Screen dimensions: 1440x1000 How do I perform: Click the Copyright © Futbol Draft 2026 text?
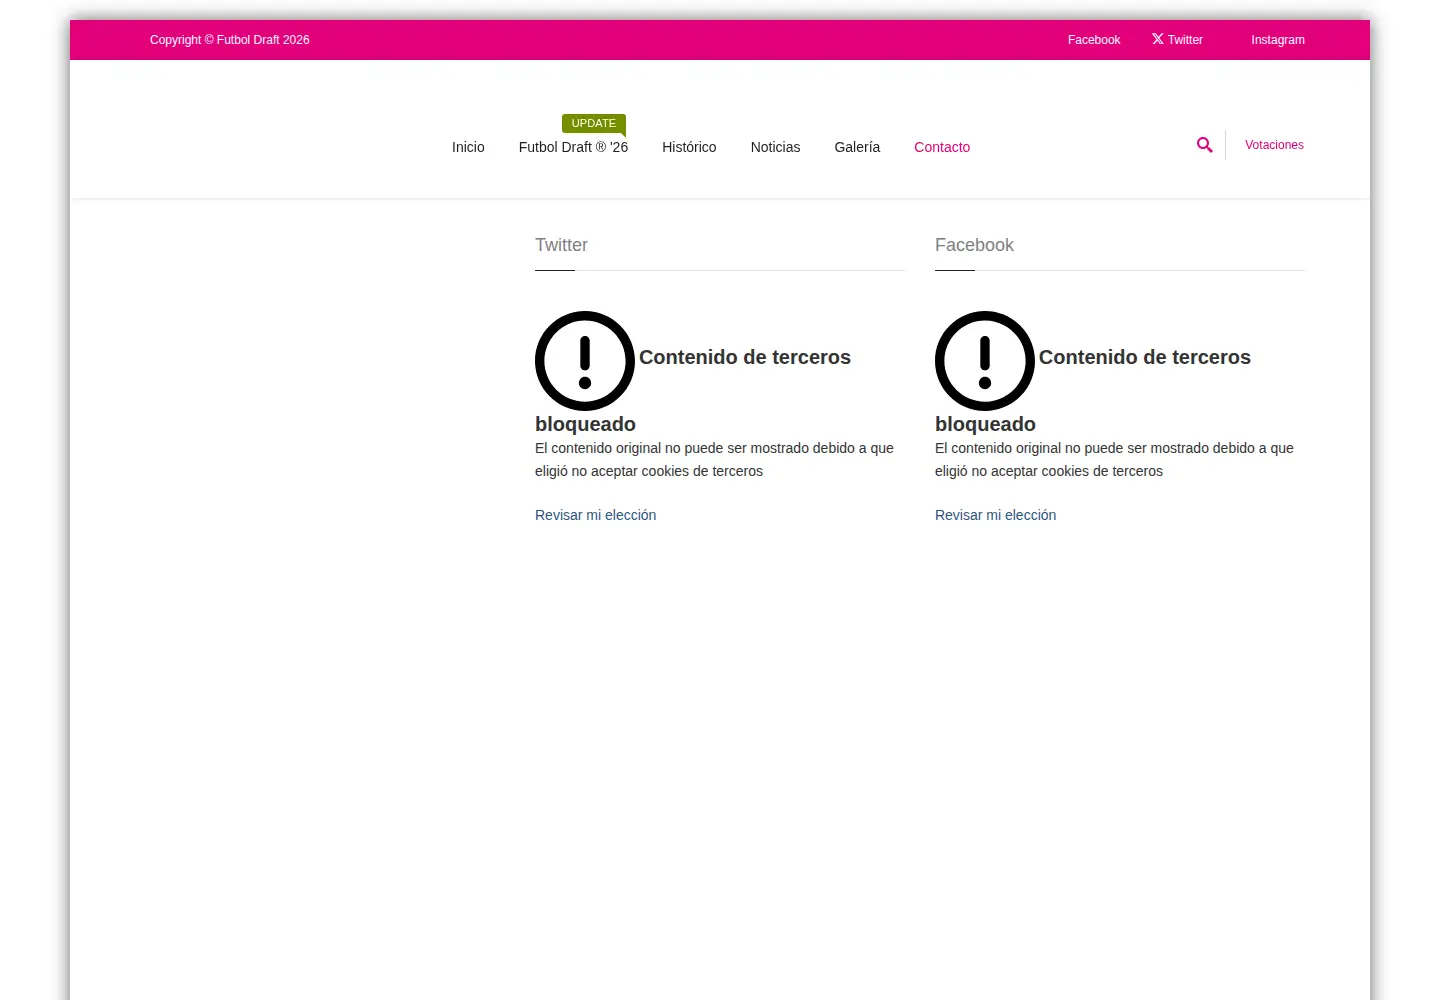pyautogui.click(x=229, y=40)
